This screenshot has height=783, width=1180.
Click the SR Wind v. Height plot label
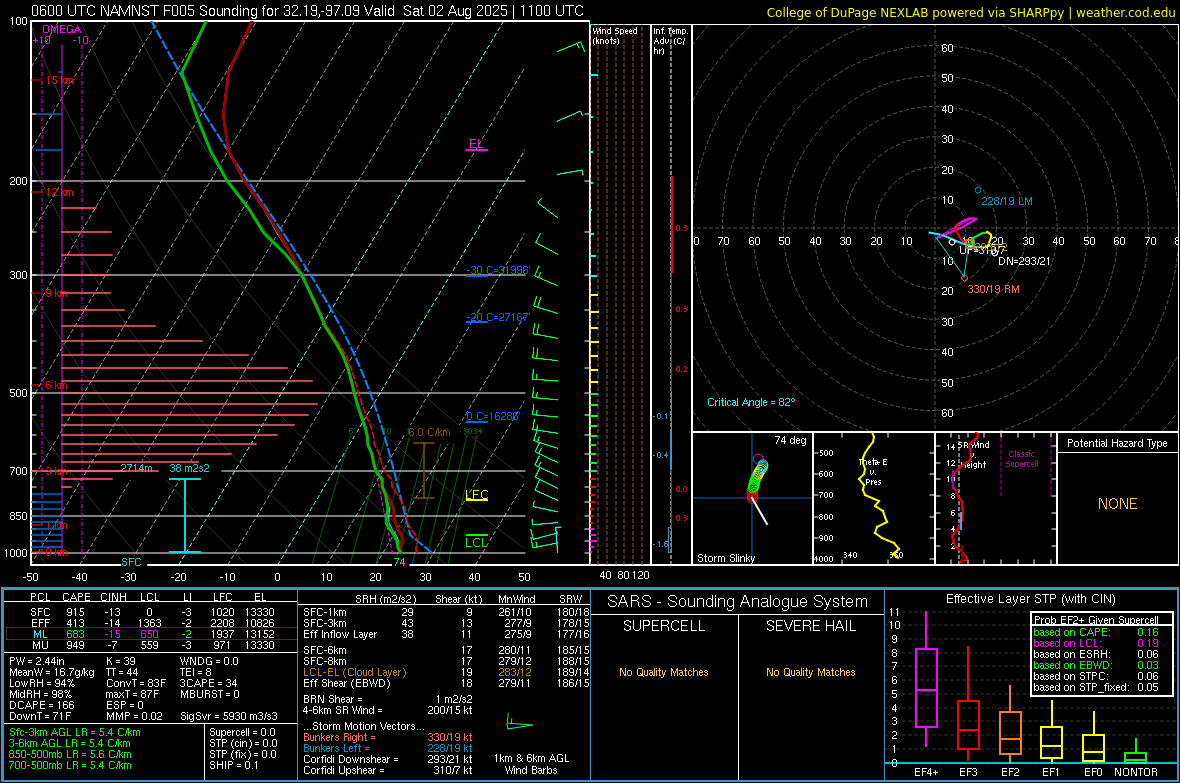coord(975,455)
